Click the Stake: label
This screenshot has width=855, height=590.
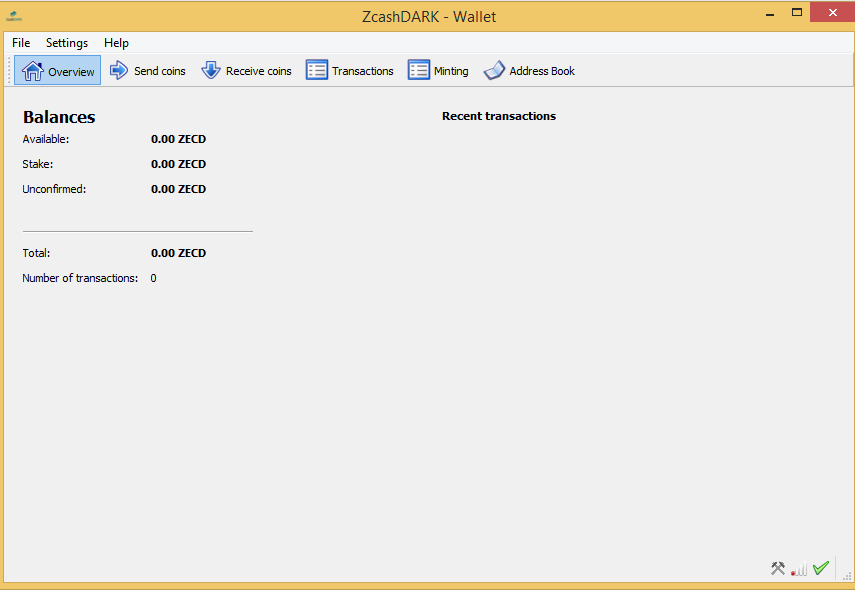click(38, 164)
